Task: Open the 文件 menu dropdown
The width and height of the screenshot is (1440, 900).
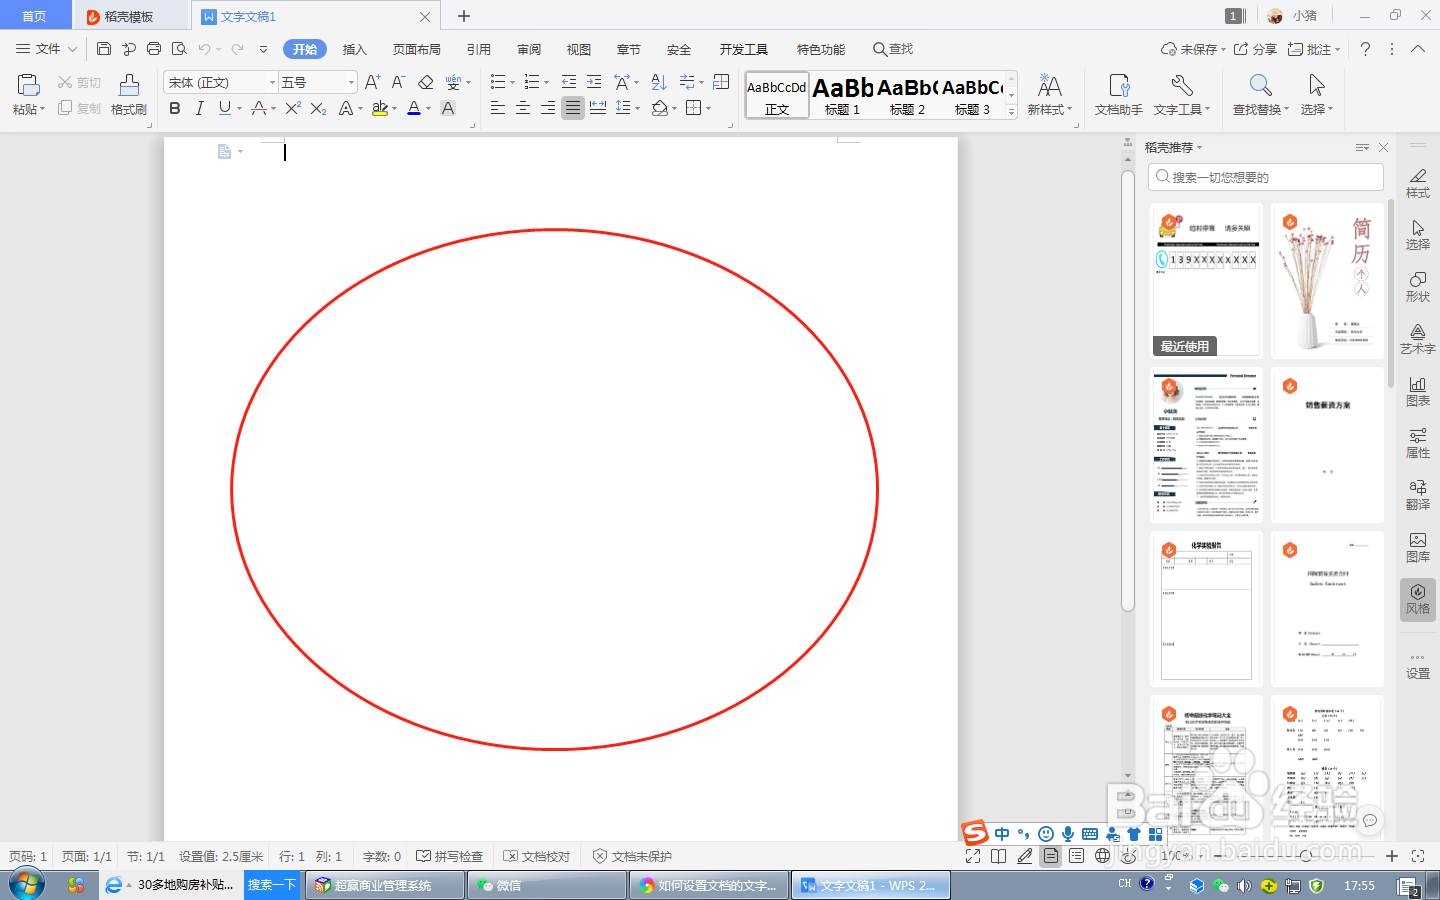Action: [x=47, y=49]
